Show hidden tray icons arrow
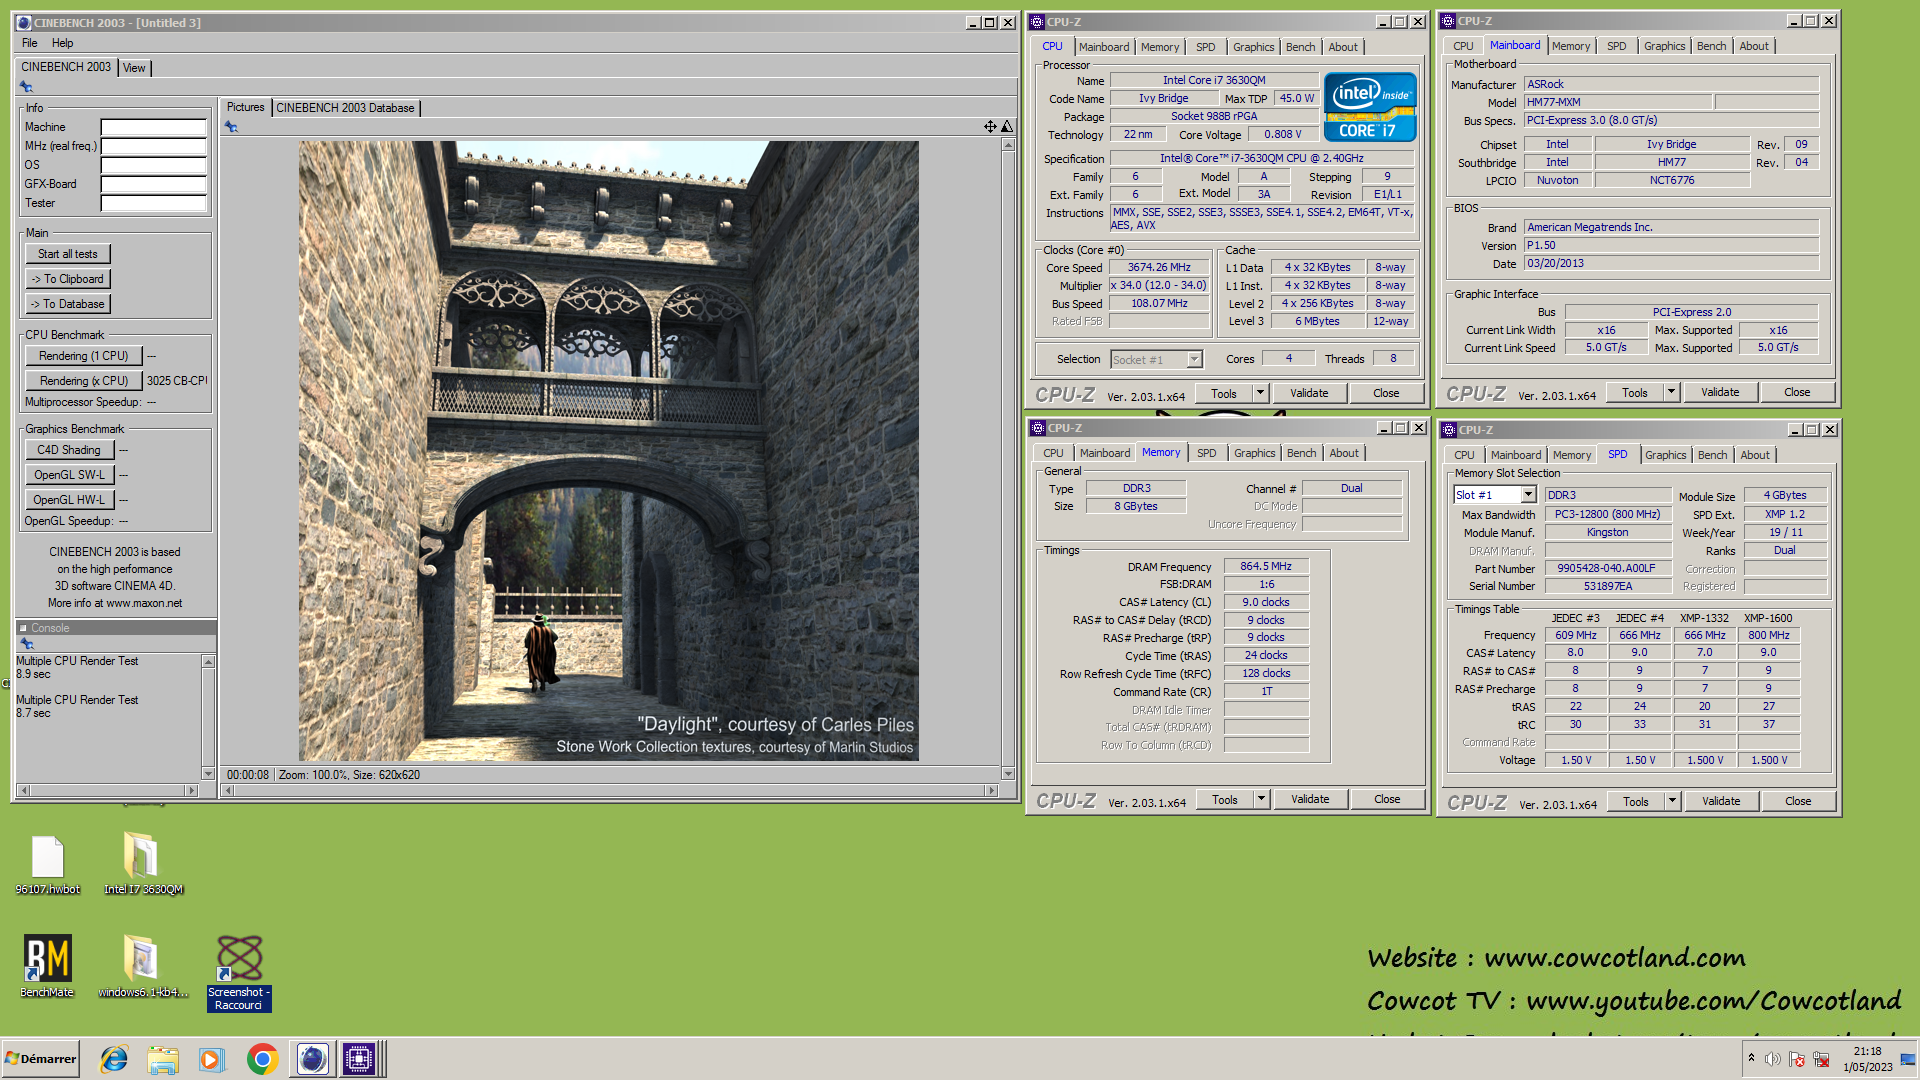Image resolution: width=1920 pixels, height=1080 pixels. tap(1751, 1058)
